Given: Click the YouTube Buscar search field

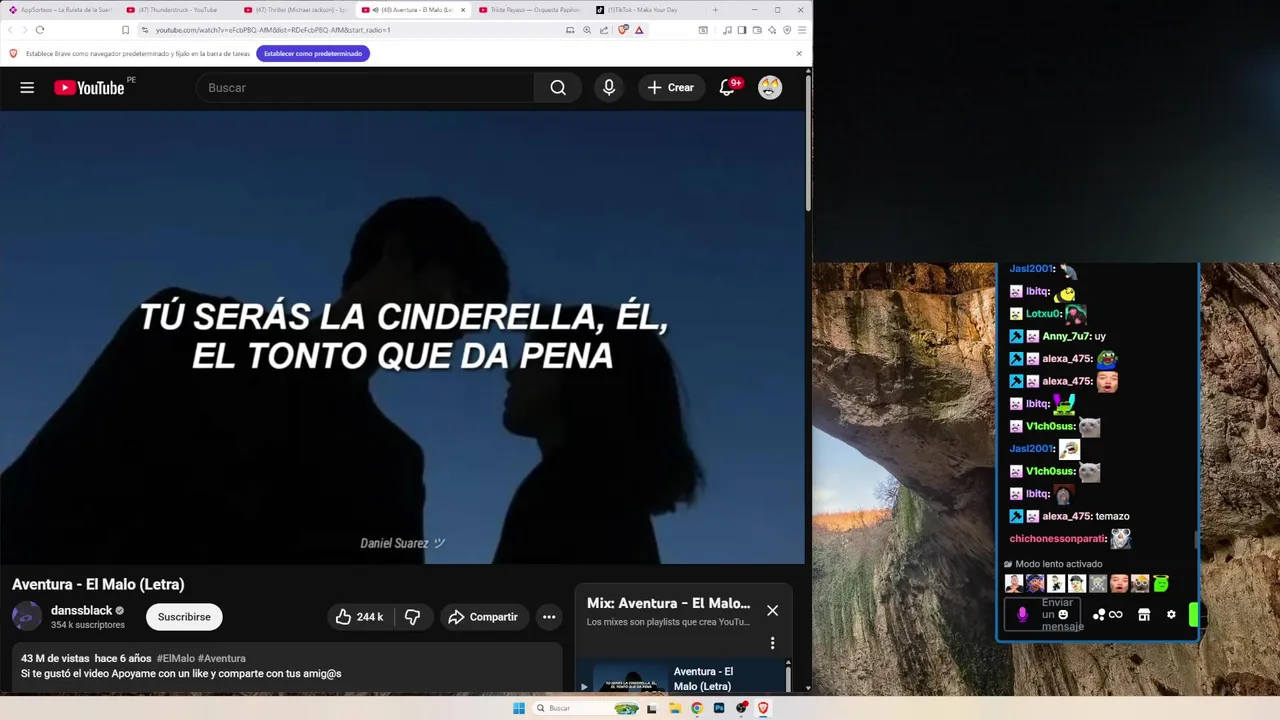Looking at the screenshot, I should pos(366,88).
